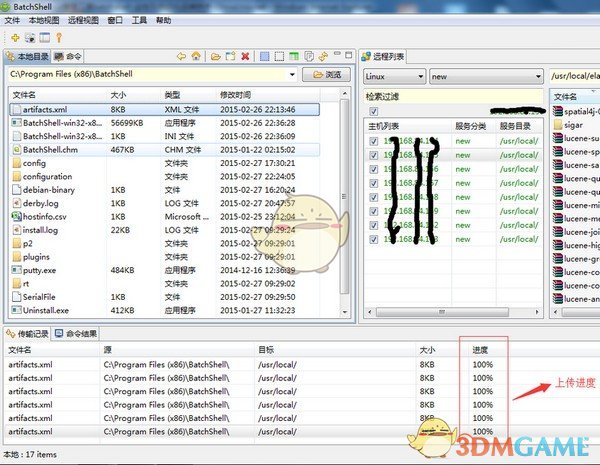The width and height of the screenshot is (600, 465).
Task: Sort local files by 修改时间 column
Action: 267,95
